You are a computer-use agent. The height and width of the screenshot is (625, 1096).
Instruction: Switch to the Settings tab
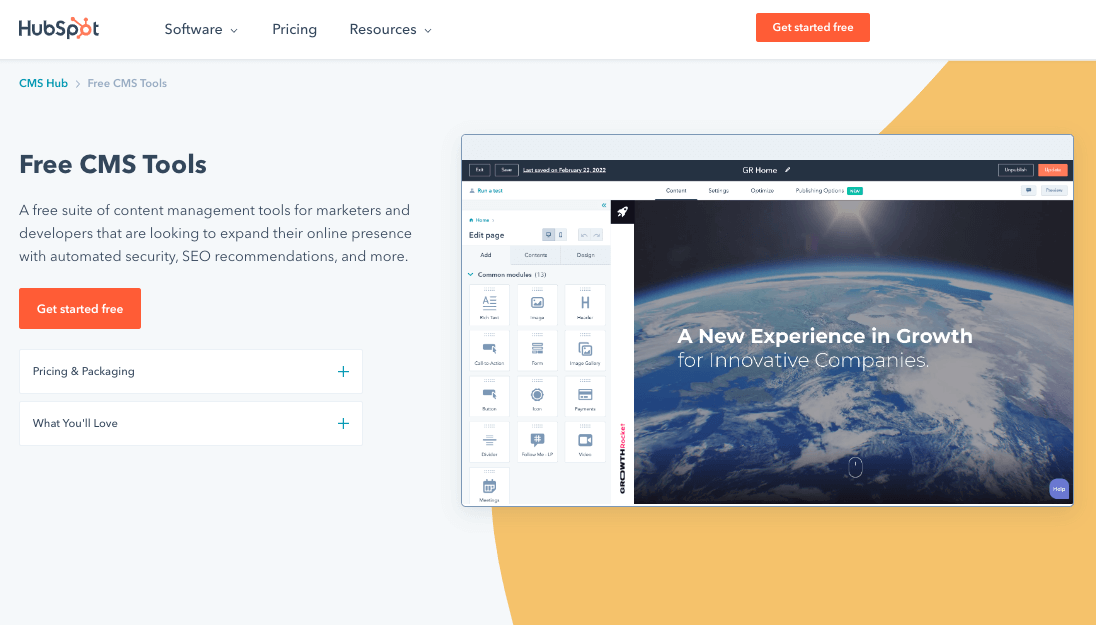pyautogui.click(x=718, y=190)
